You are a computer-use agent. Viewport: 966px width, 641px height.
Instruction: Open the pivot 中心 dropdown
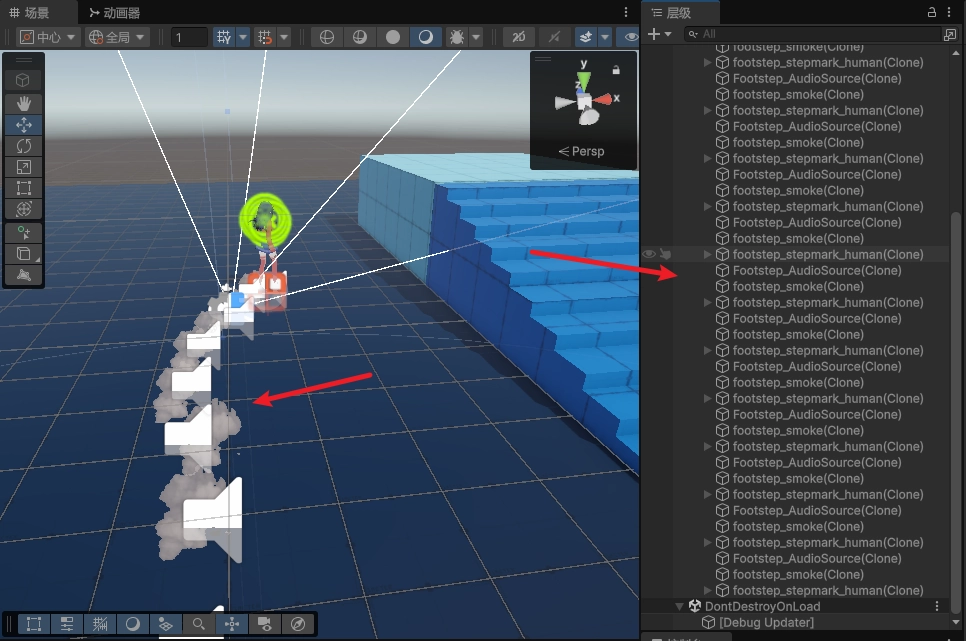pos(47,37)
